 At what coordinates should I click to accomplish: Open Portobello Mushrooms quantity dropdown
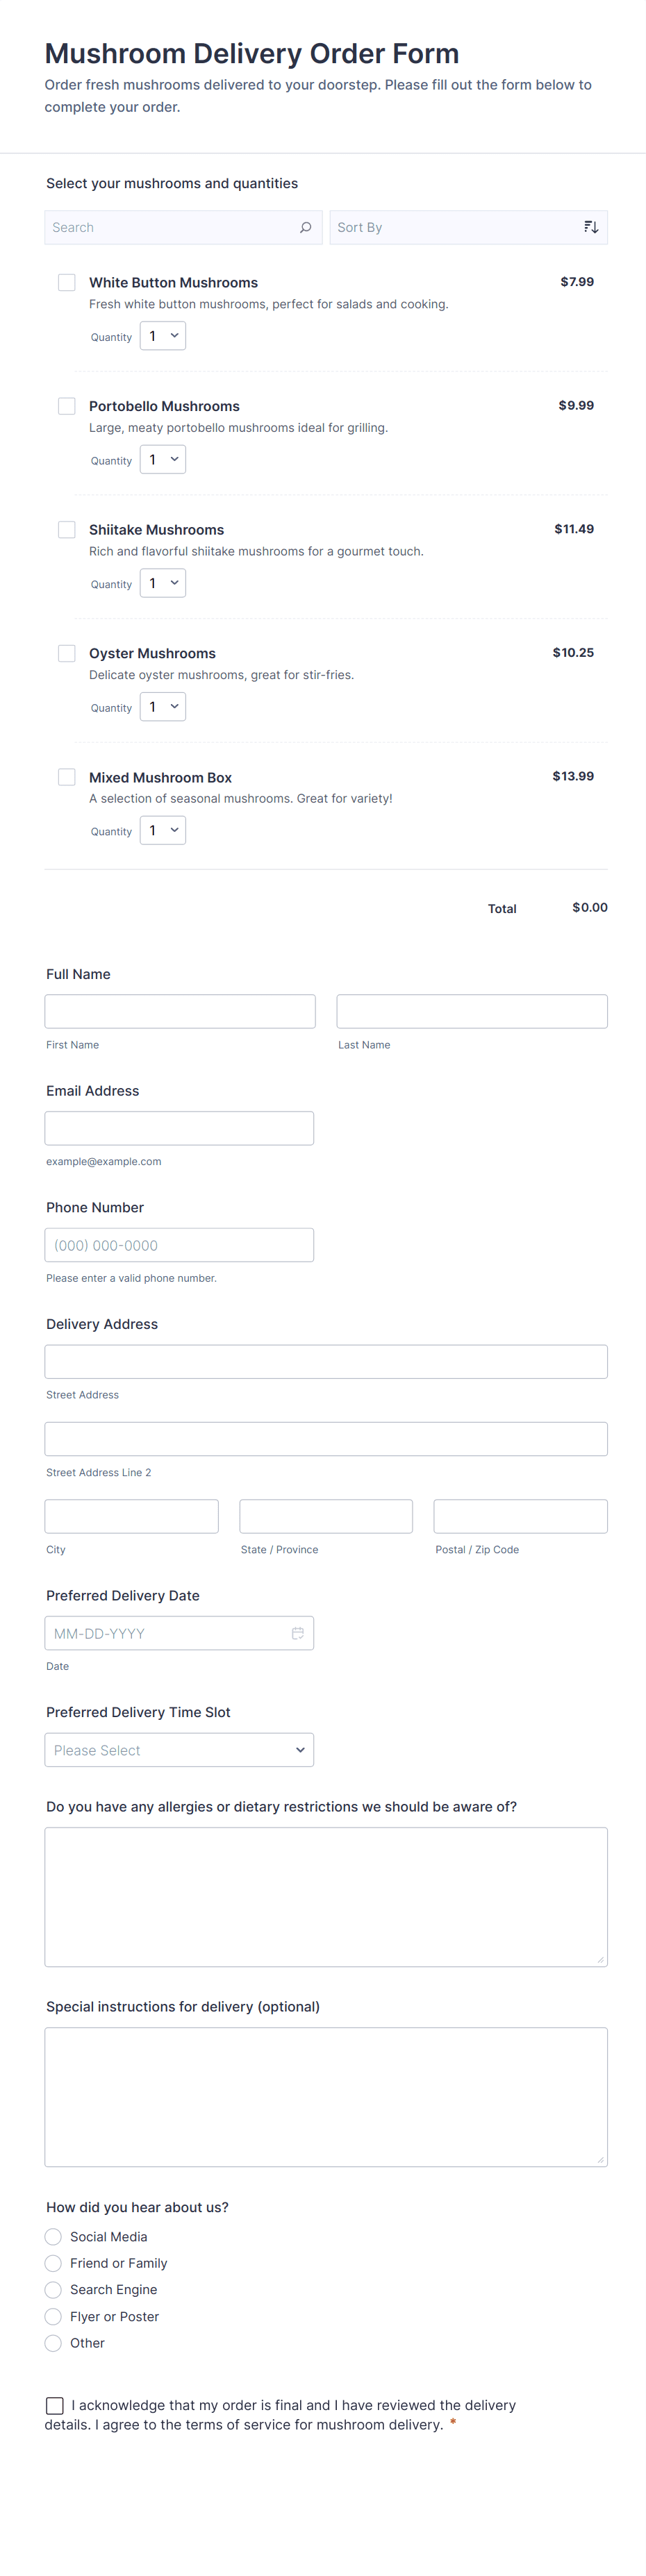(163, 460)
